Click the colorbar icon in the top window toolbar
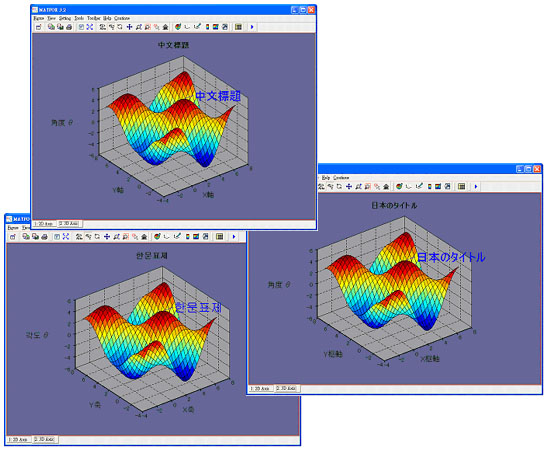 pyautogui.click(x=207, y=27)
